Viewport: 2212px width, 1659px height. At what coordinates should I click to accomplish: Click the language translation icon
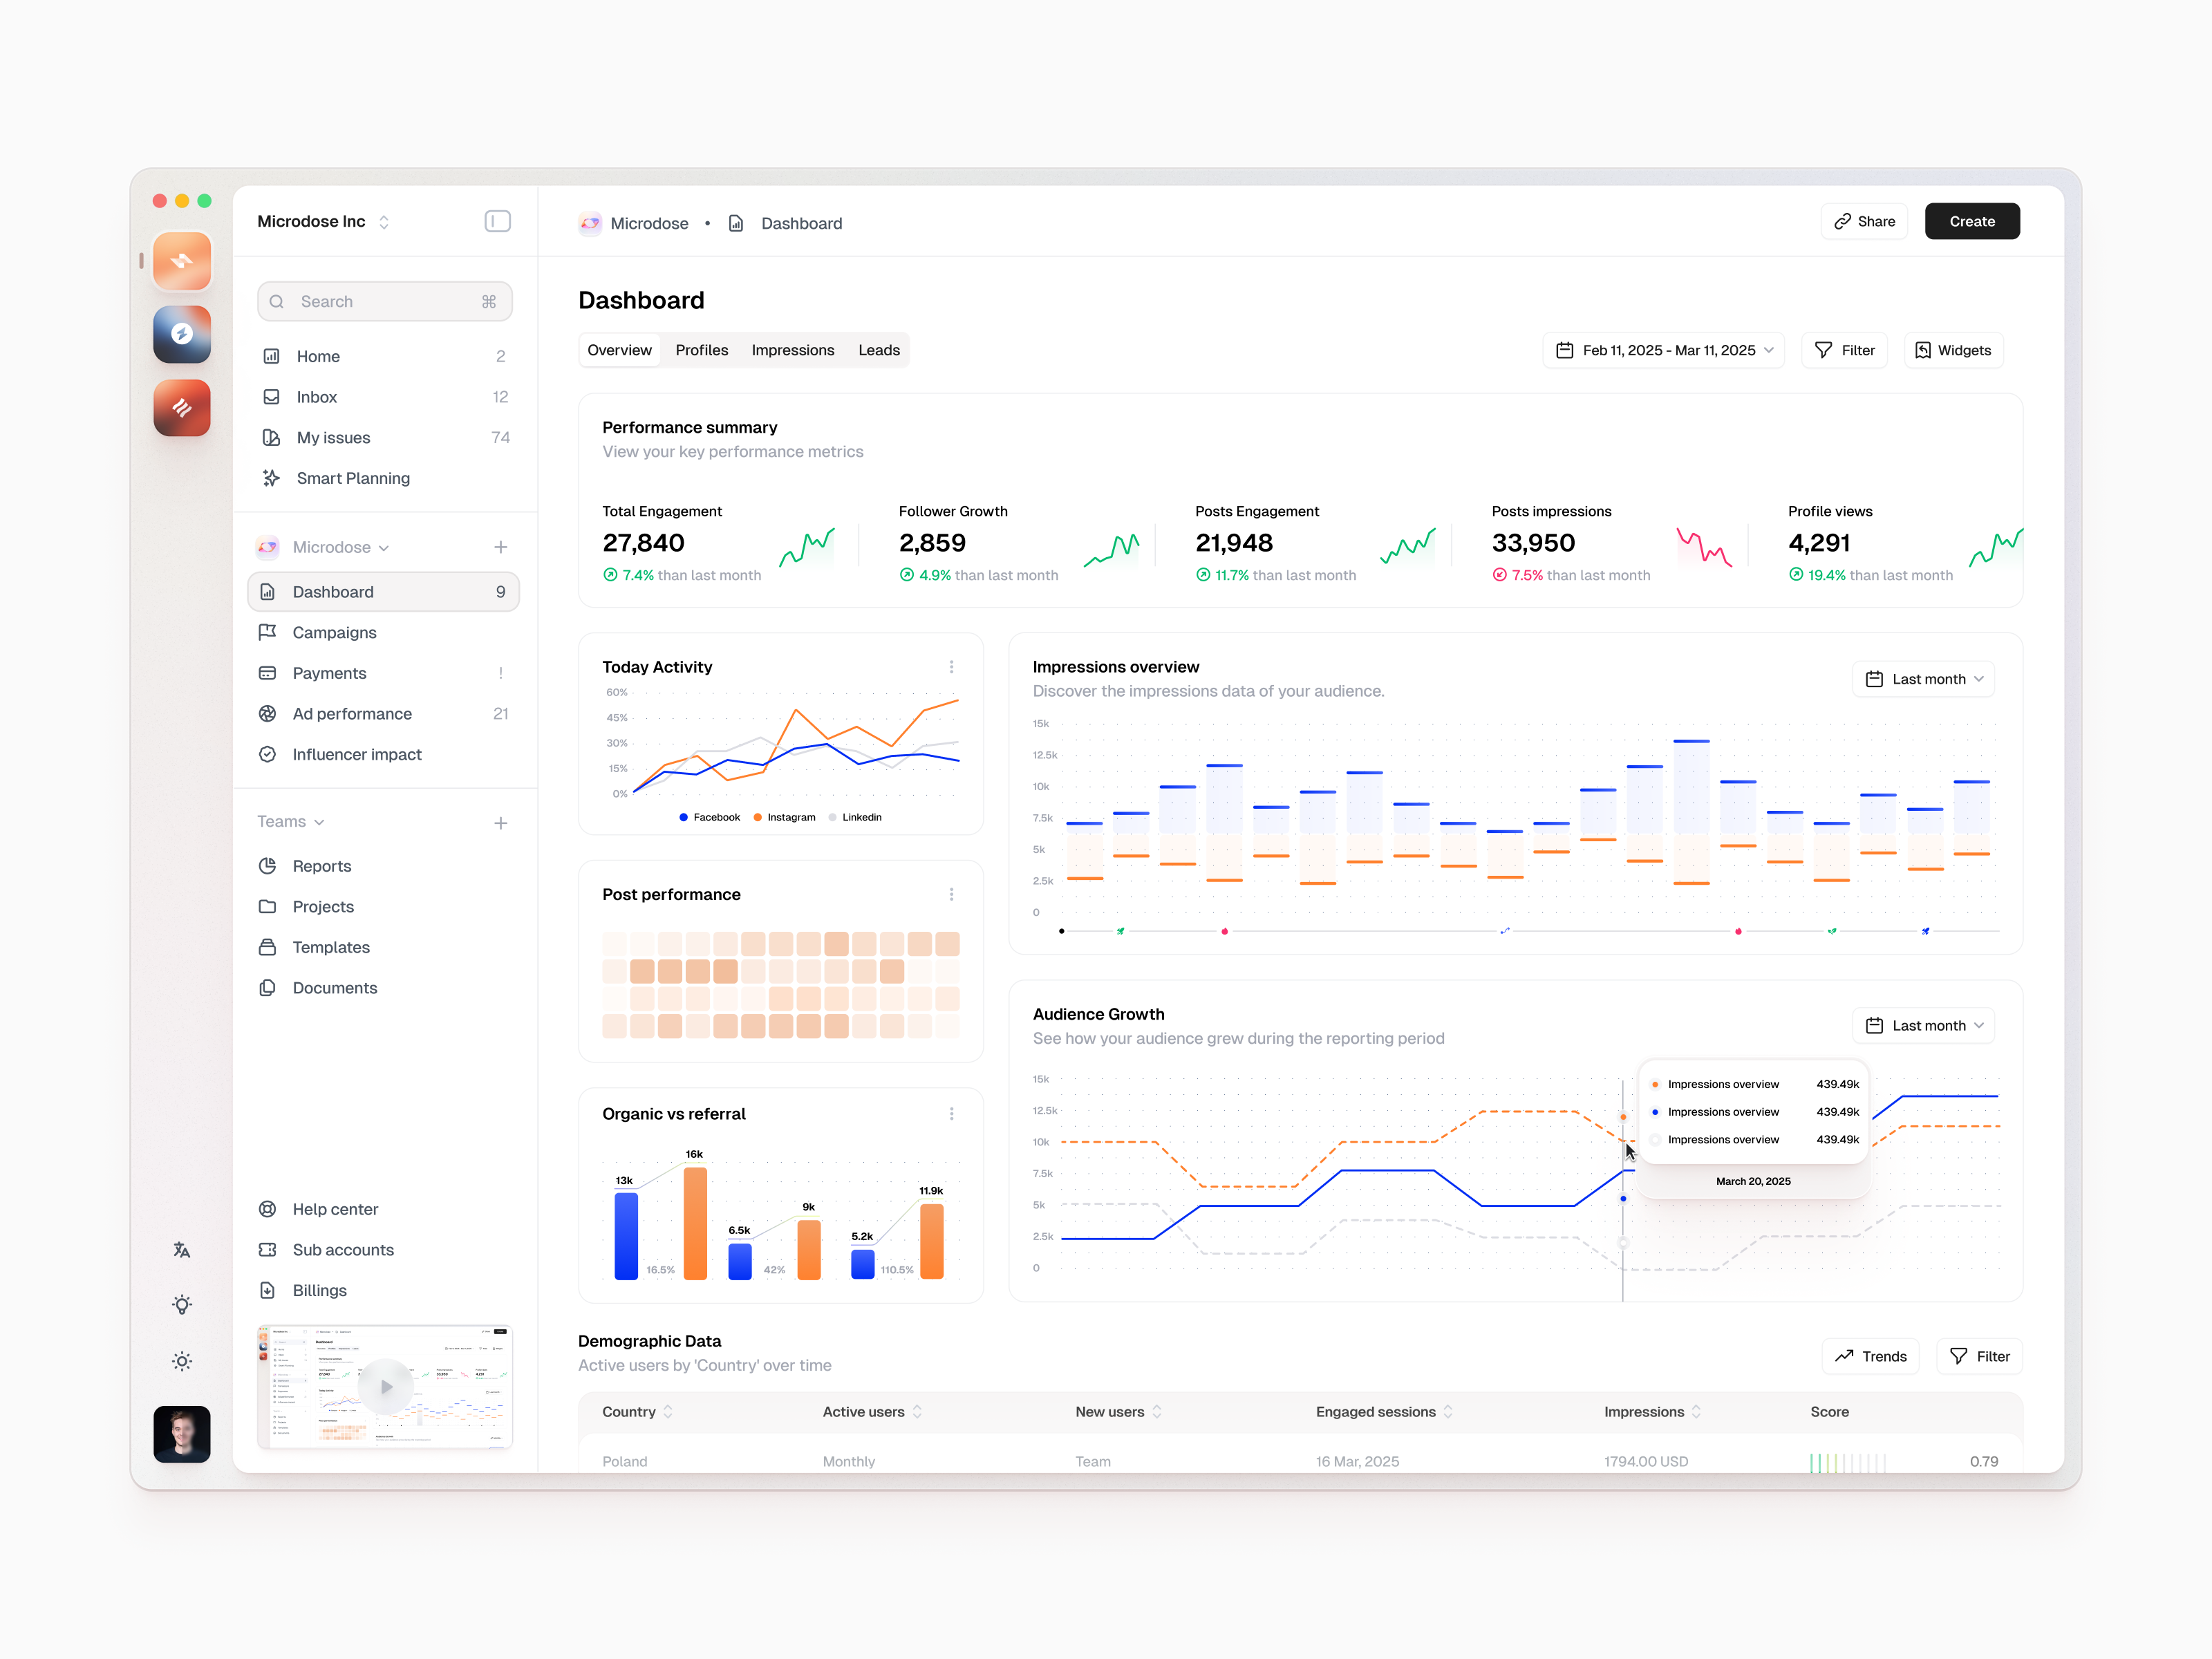[182, 1249]
